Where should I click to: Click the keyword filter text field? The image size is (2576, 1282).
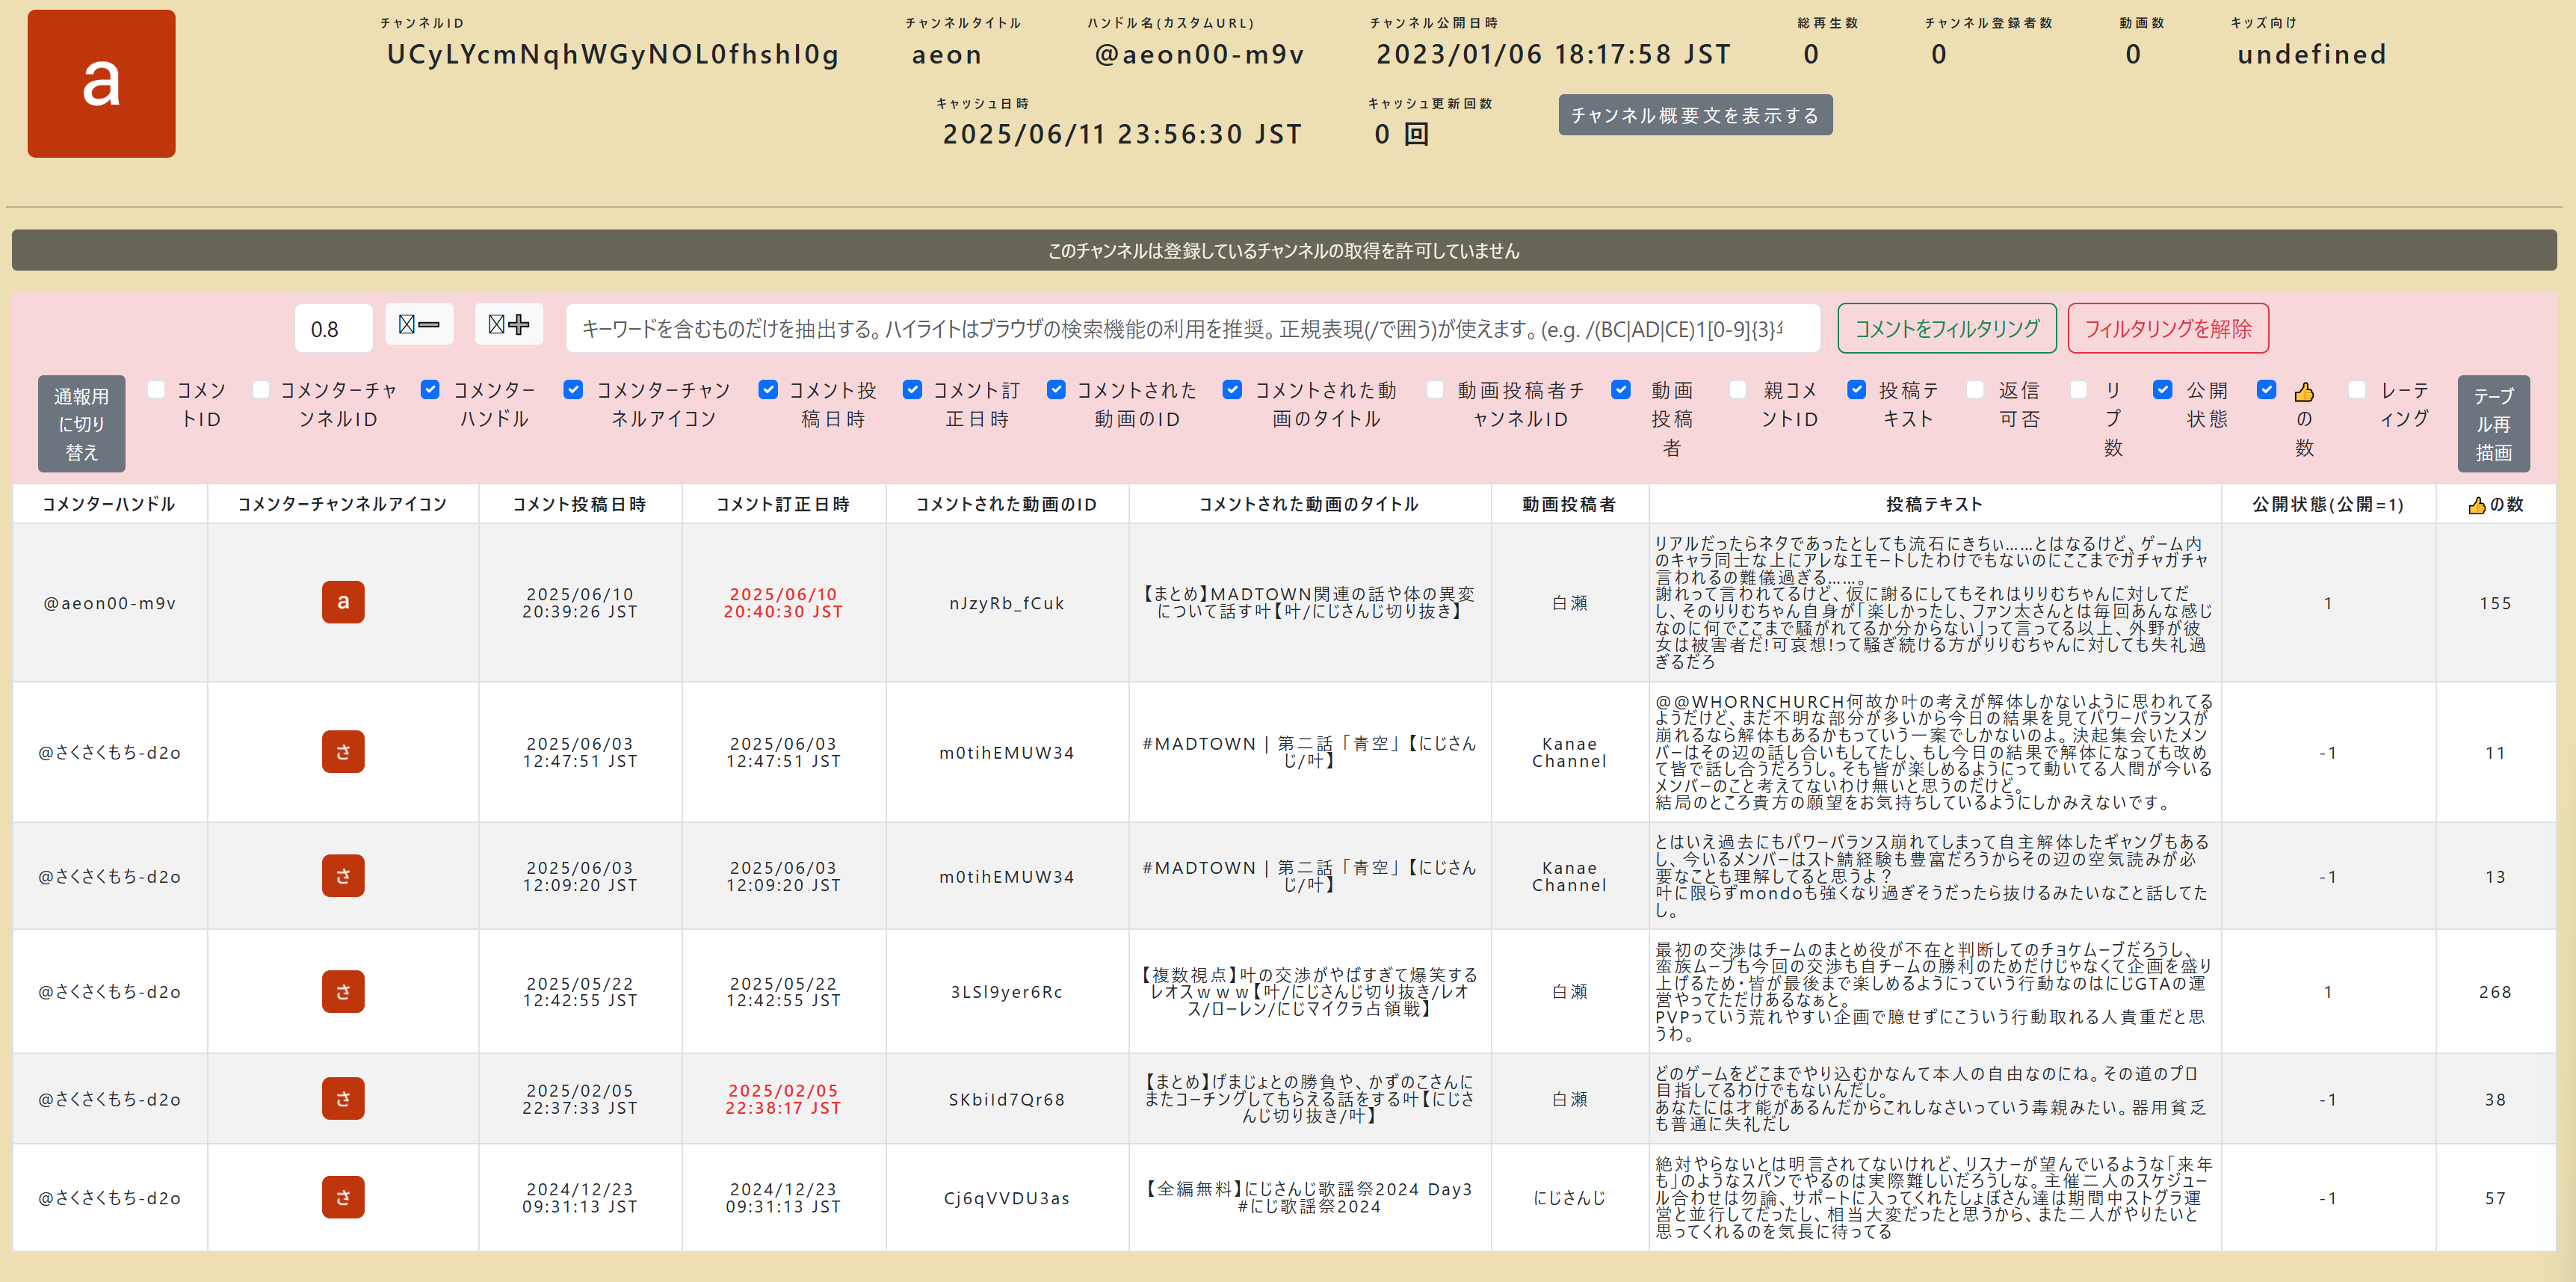coord(1192,329)
